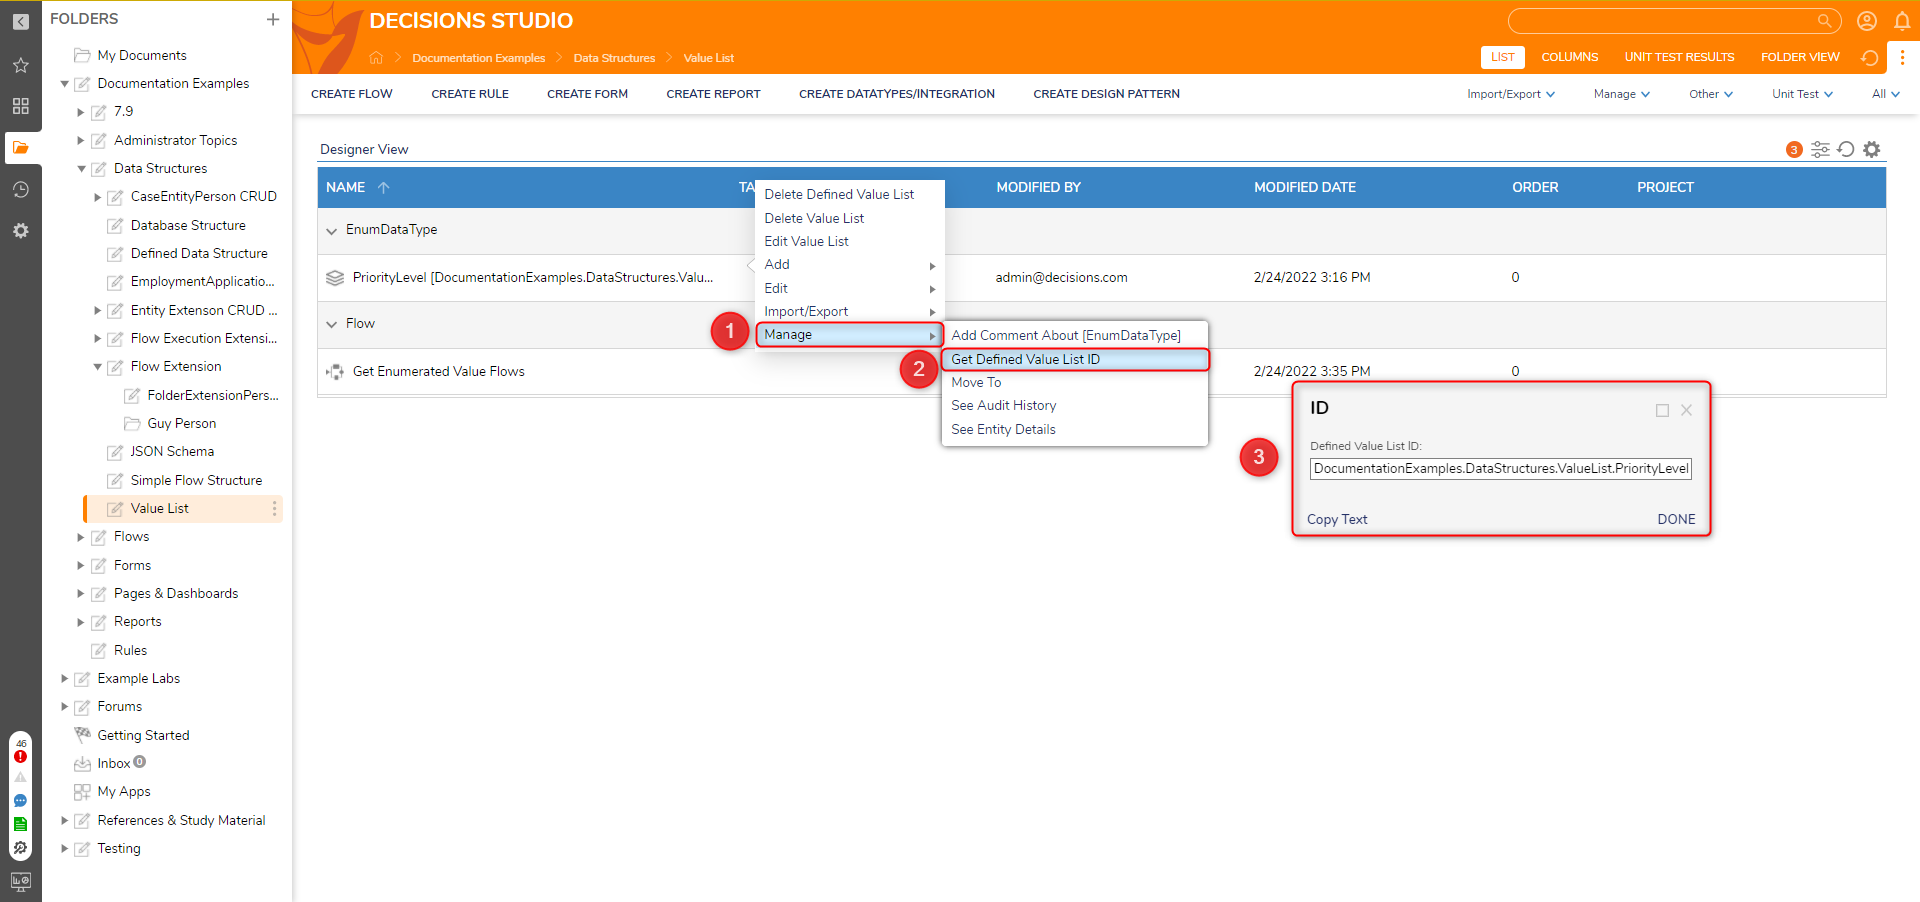Click CREATE RULE button
Image resolution: width=1920 pixels, height=902 pixels.
click(x=470, y=94)
